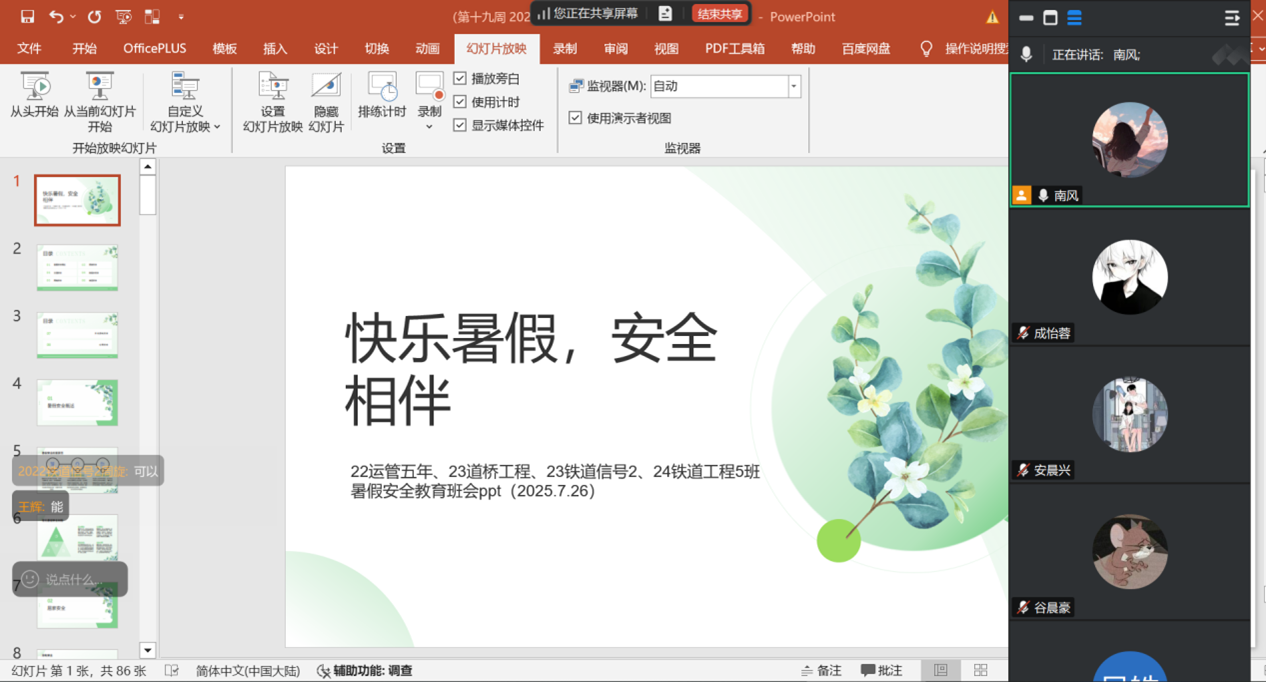Toggle the Play Narrations checkbox

click(460, 78)
